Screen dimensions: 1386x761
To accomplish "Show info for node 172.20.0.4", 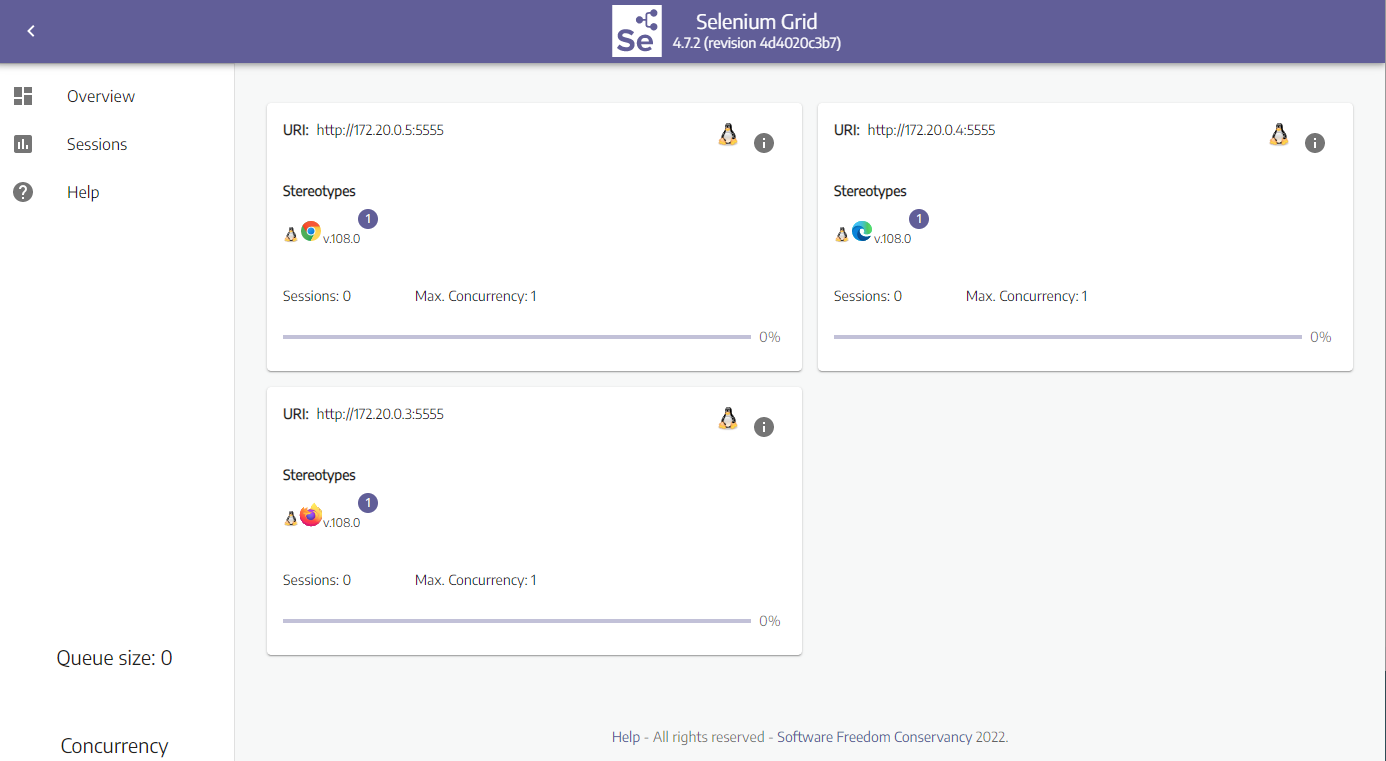I will coord(1315,143).
